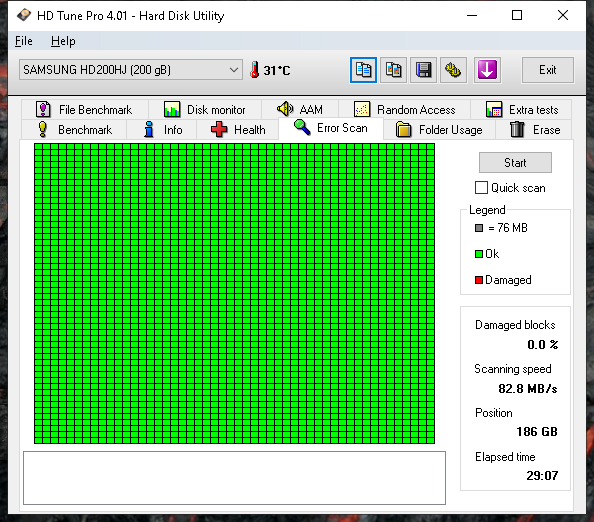The height and width of the screenshot is (522, 594).
Task: Maximize the HD Tune Pro window
Action: point(517,16)
